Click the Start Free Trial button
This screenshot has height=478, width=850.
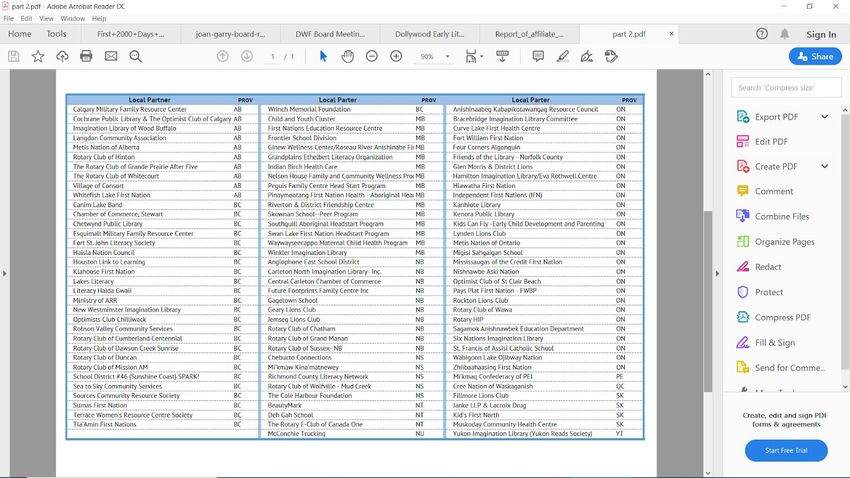786,451
